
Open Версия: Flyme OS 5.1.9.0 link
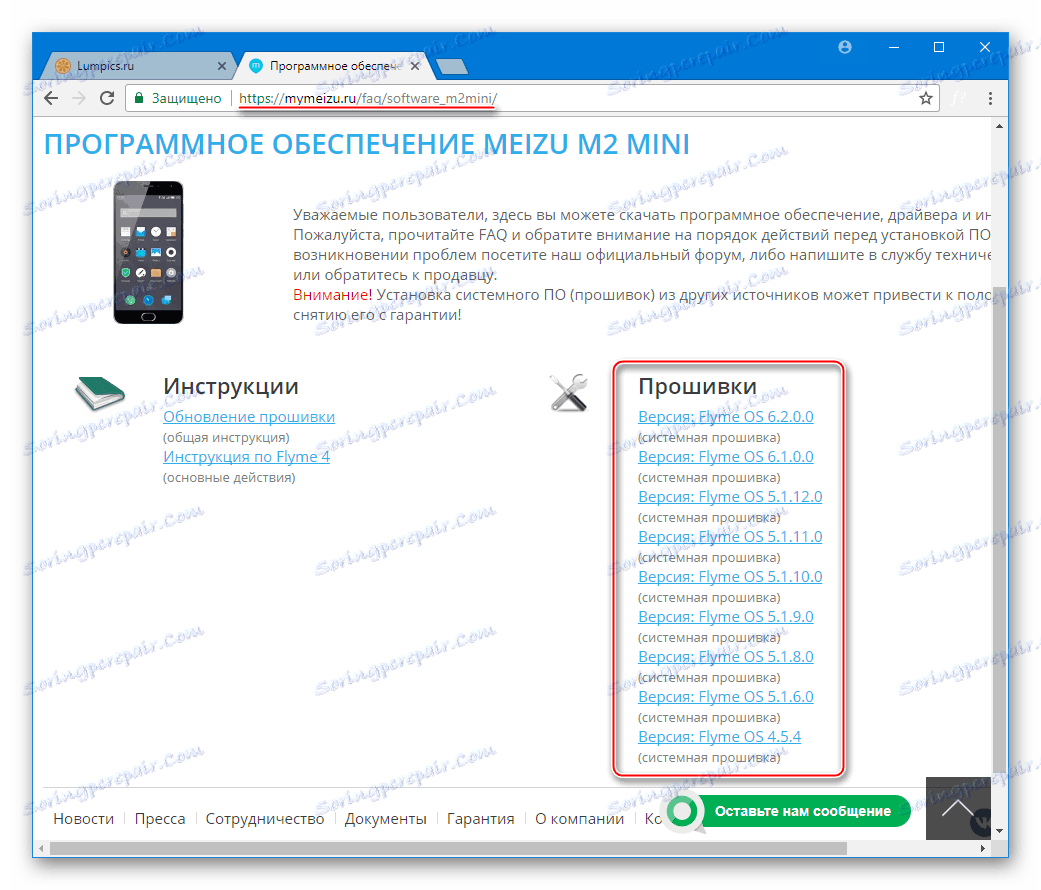pyautogui.click(x=726, y=617)
